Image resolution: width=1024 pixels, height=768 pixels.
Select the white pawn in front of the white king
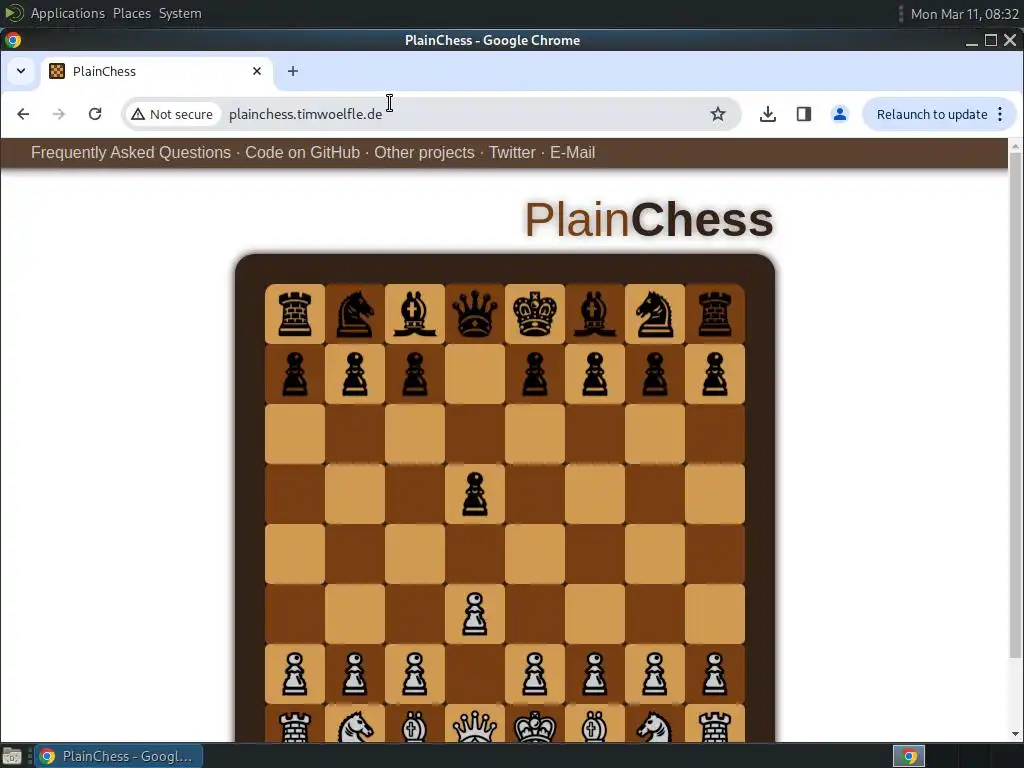pyautogui.click(x=535, y=674)
